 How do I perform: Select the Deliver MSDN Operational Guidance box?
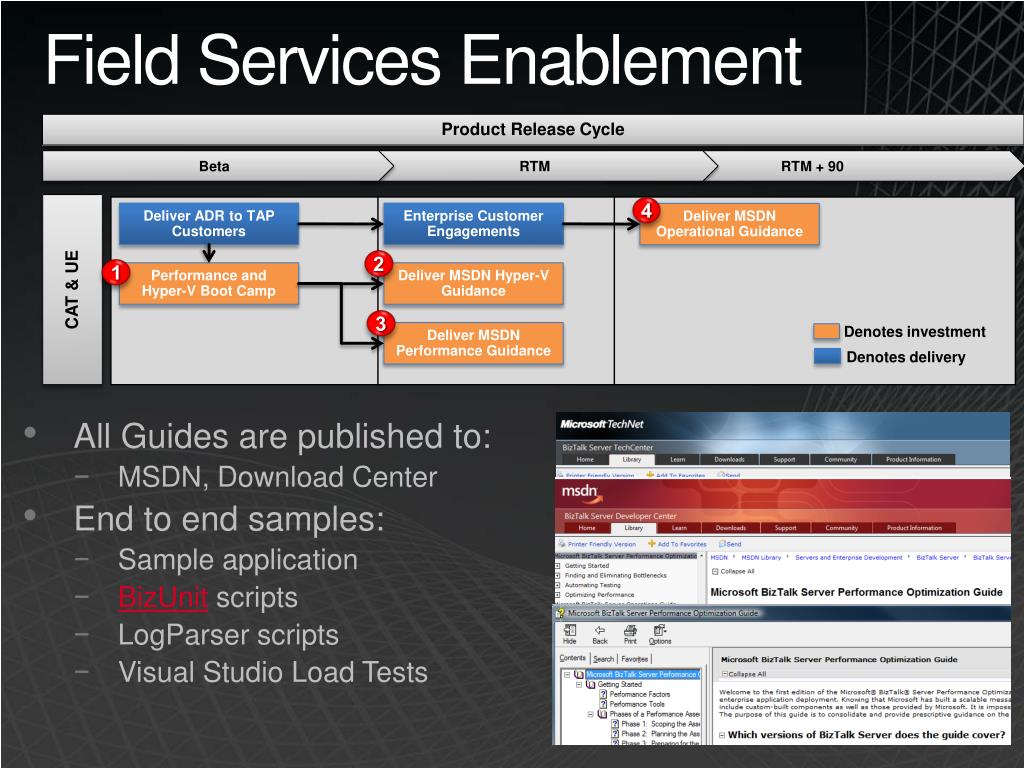[x=729, y=223]
